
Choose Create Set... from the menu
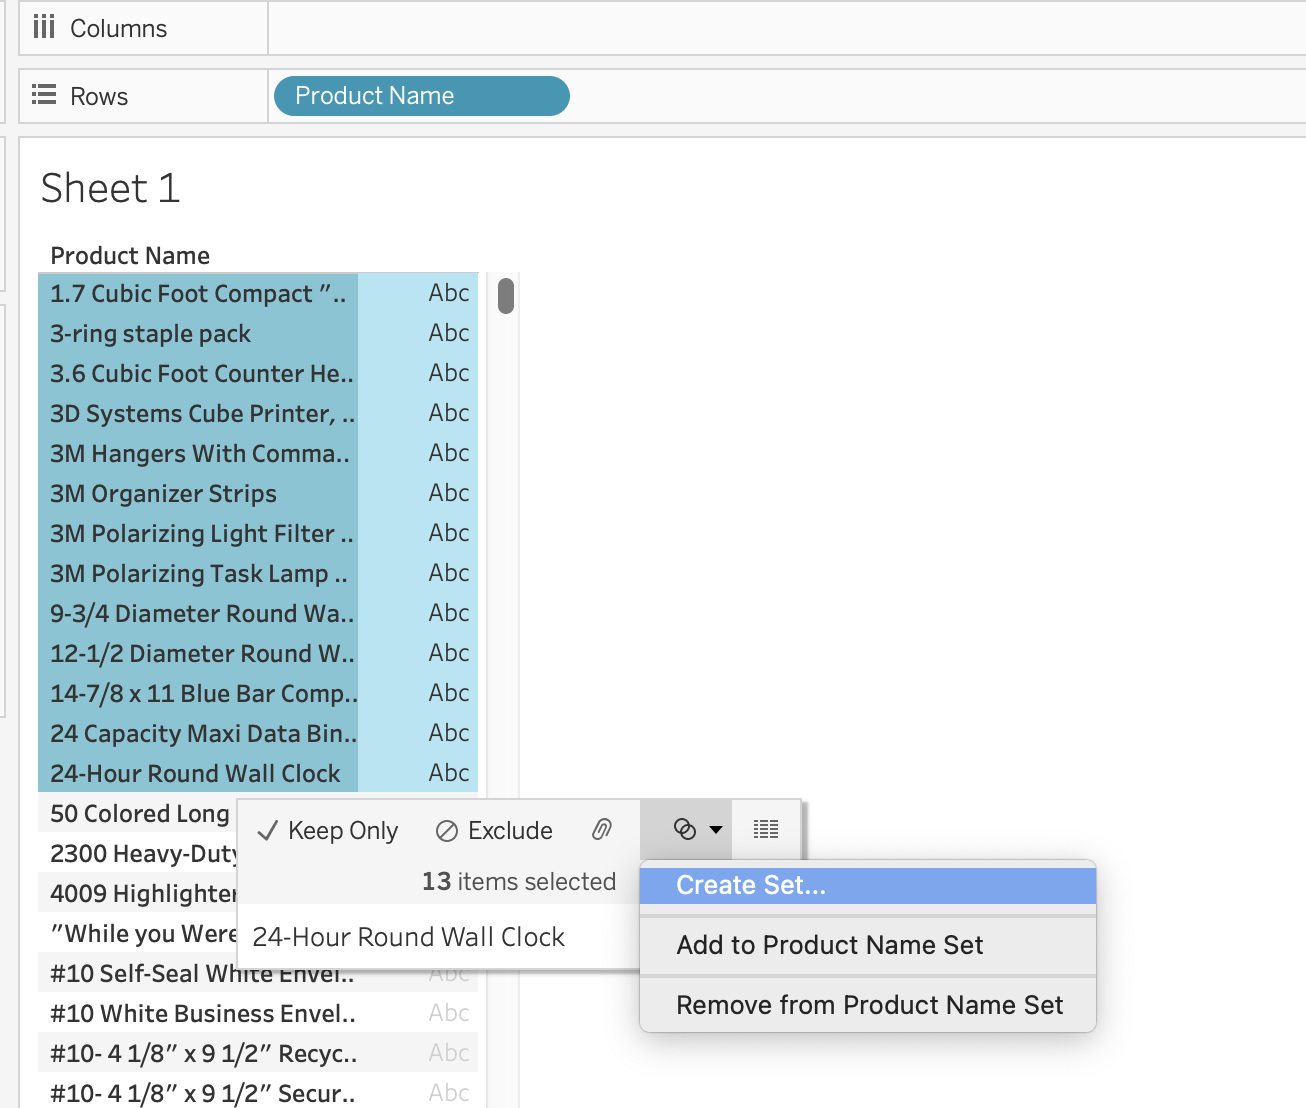(x=868, y=885)
